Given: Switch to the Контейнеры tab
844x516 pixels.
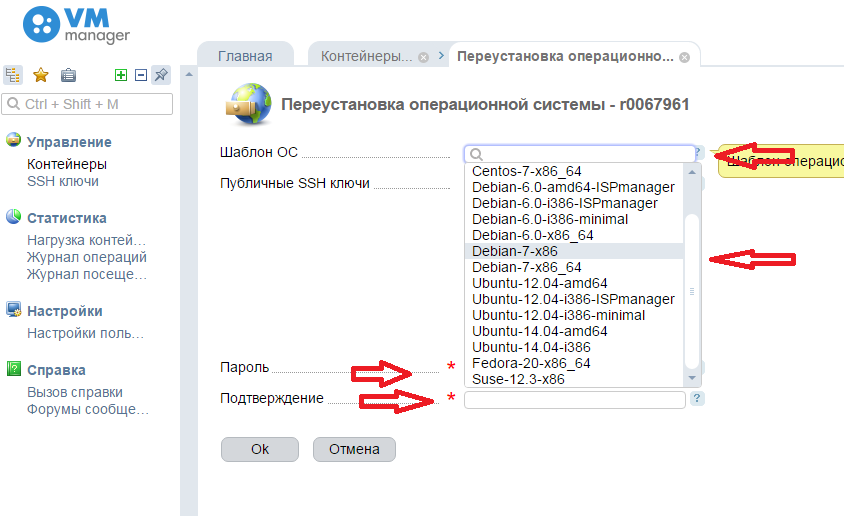Looking at the screenshot, I should (366, 56).
